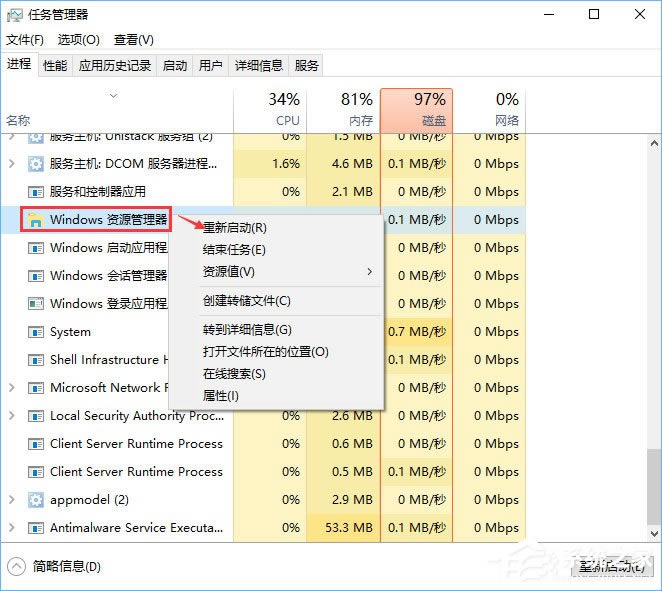Switch to the 详细信息 tab

(258, 65)
